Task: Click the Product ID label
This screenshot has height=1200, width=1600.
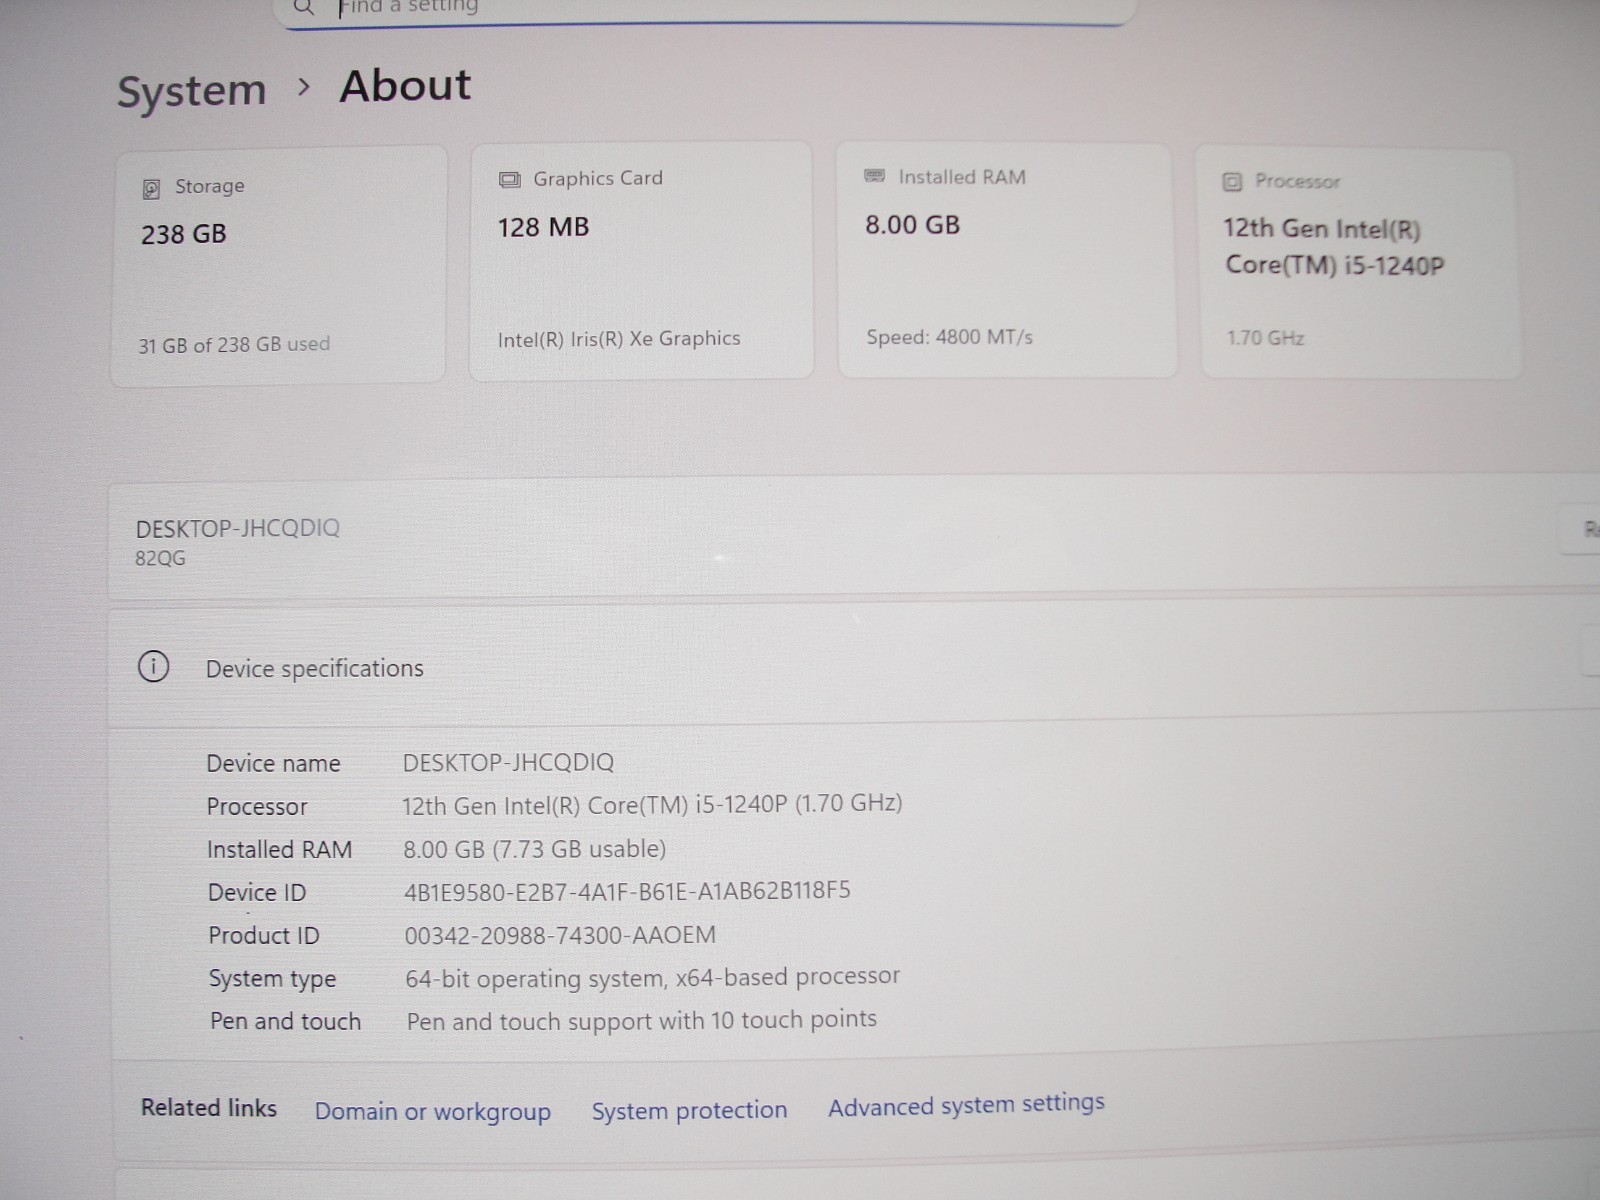Action: (264, 935)
